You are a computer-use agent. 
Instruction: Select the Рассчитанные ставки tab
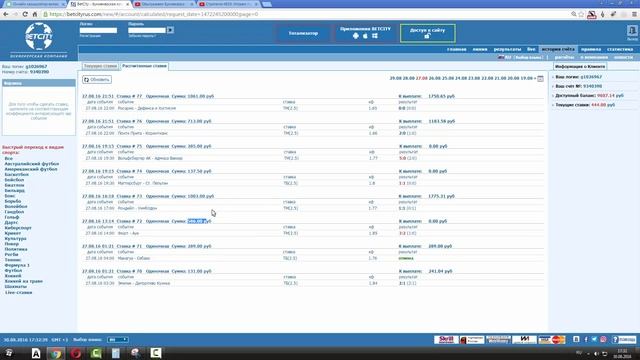(x=144, y=66)
